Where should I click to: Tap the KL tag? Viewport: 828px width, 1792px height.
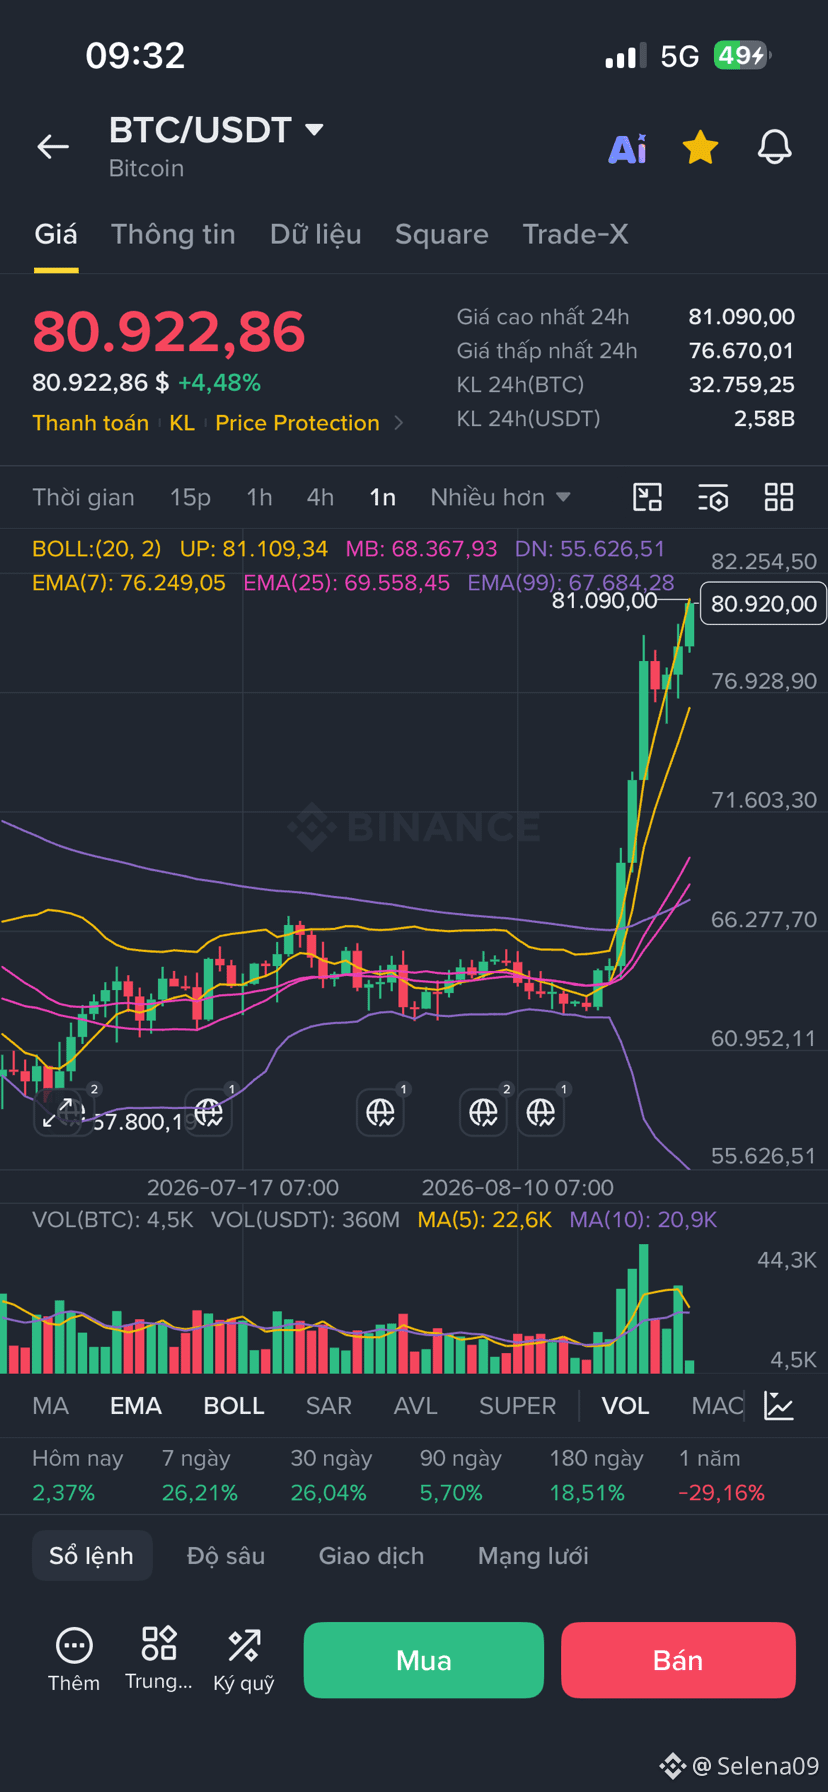point(182,423)
